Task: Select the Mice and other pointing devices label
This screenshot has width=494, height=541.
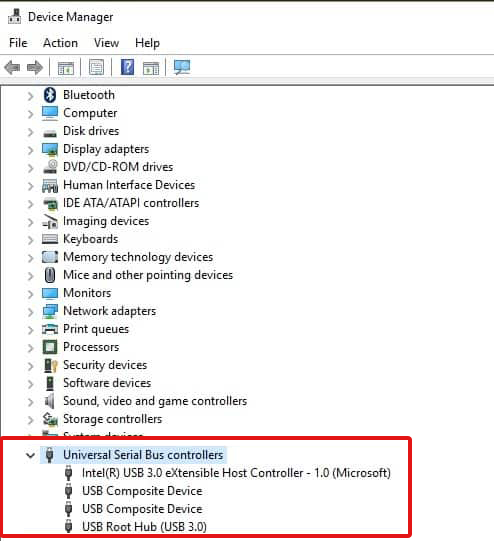Action: pyautogui.click(x=148, y=275)
